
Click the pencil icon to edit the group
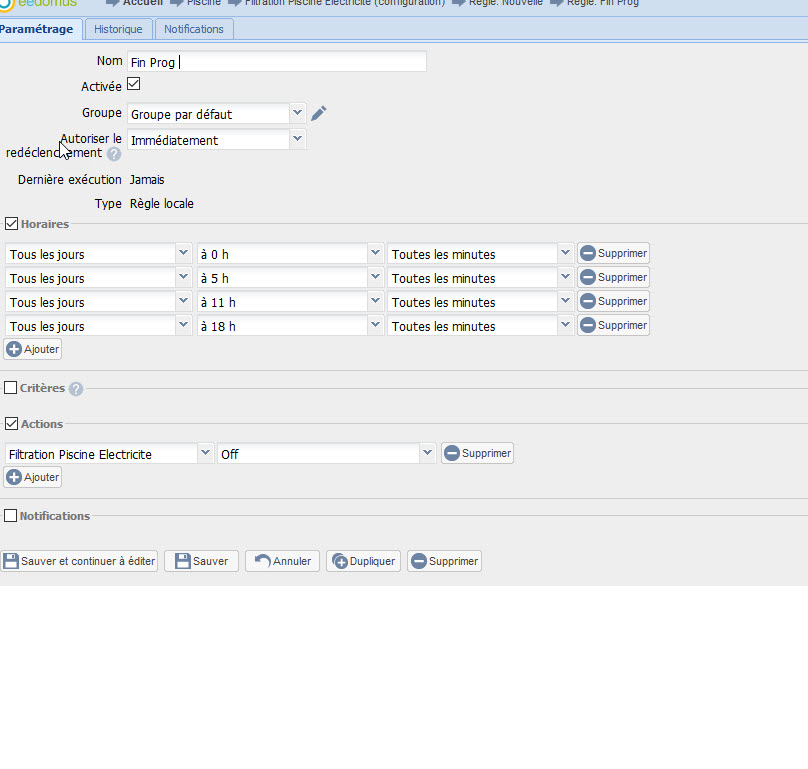pos(319,114)
